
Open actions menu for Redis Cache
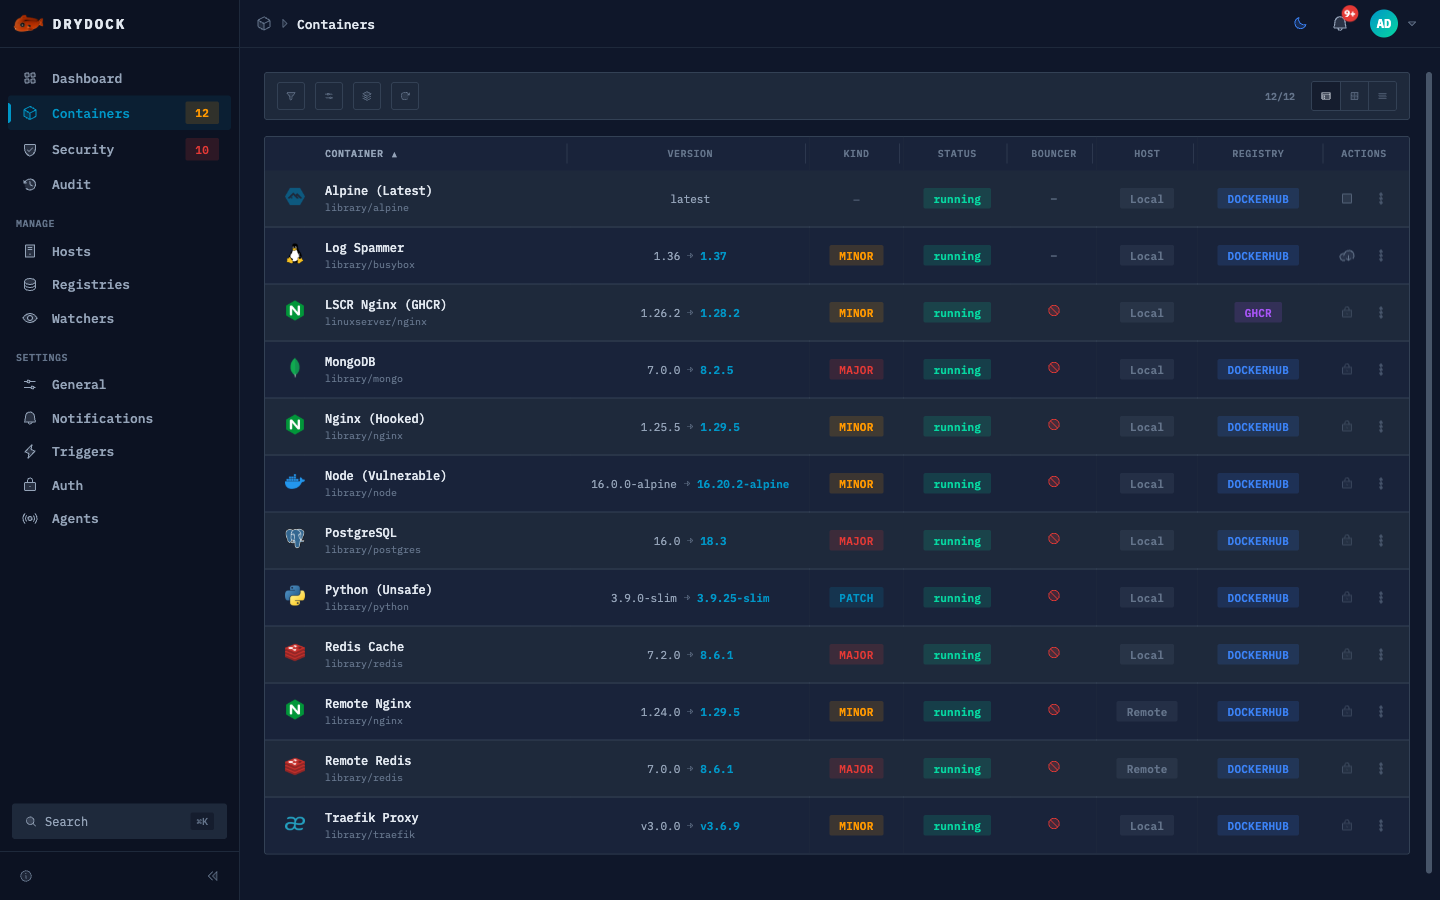(x=1381, y=655)
